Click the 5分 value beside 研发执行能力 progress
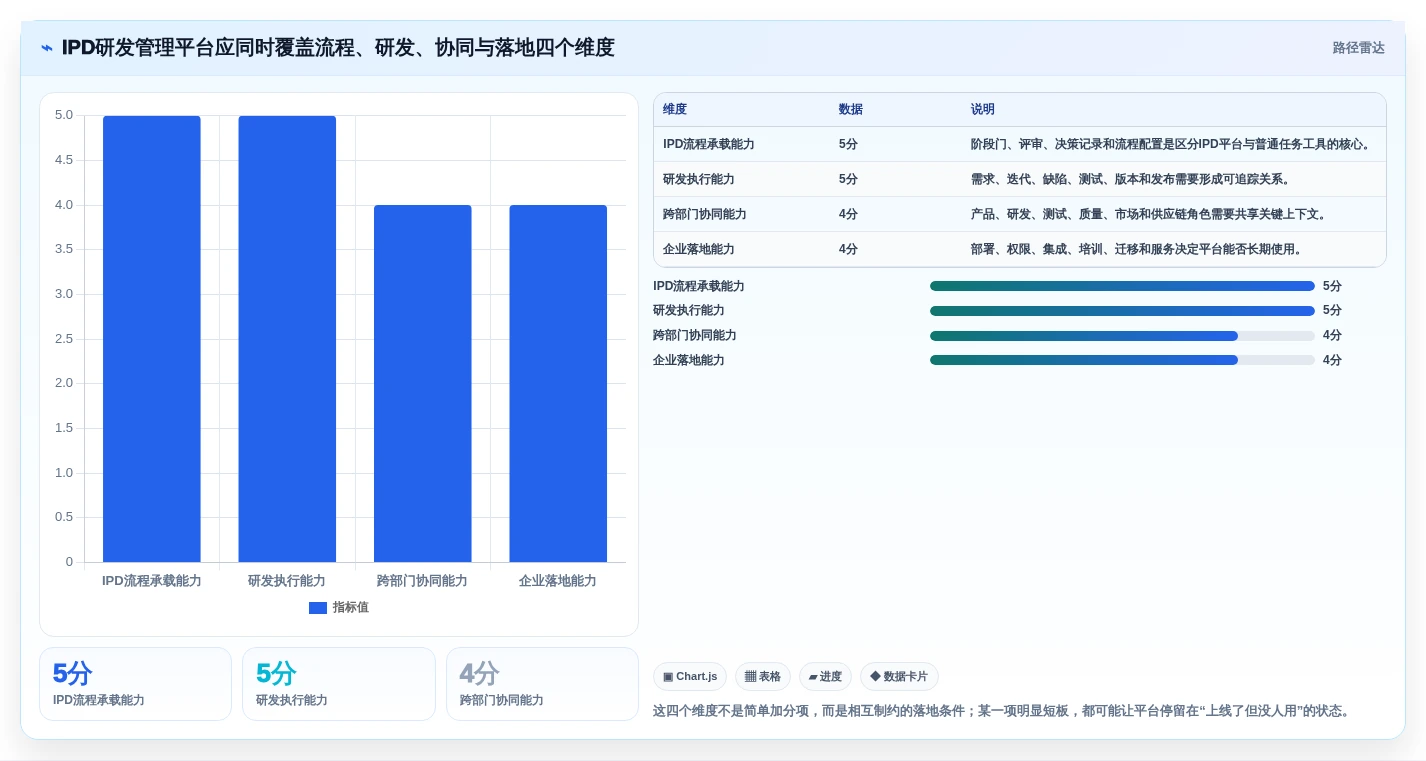This screenshot has height=761, width=1426. [1332, 311]
